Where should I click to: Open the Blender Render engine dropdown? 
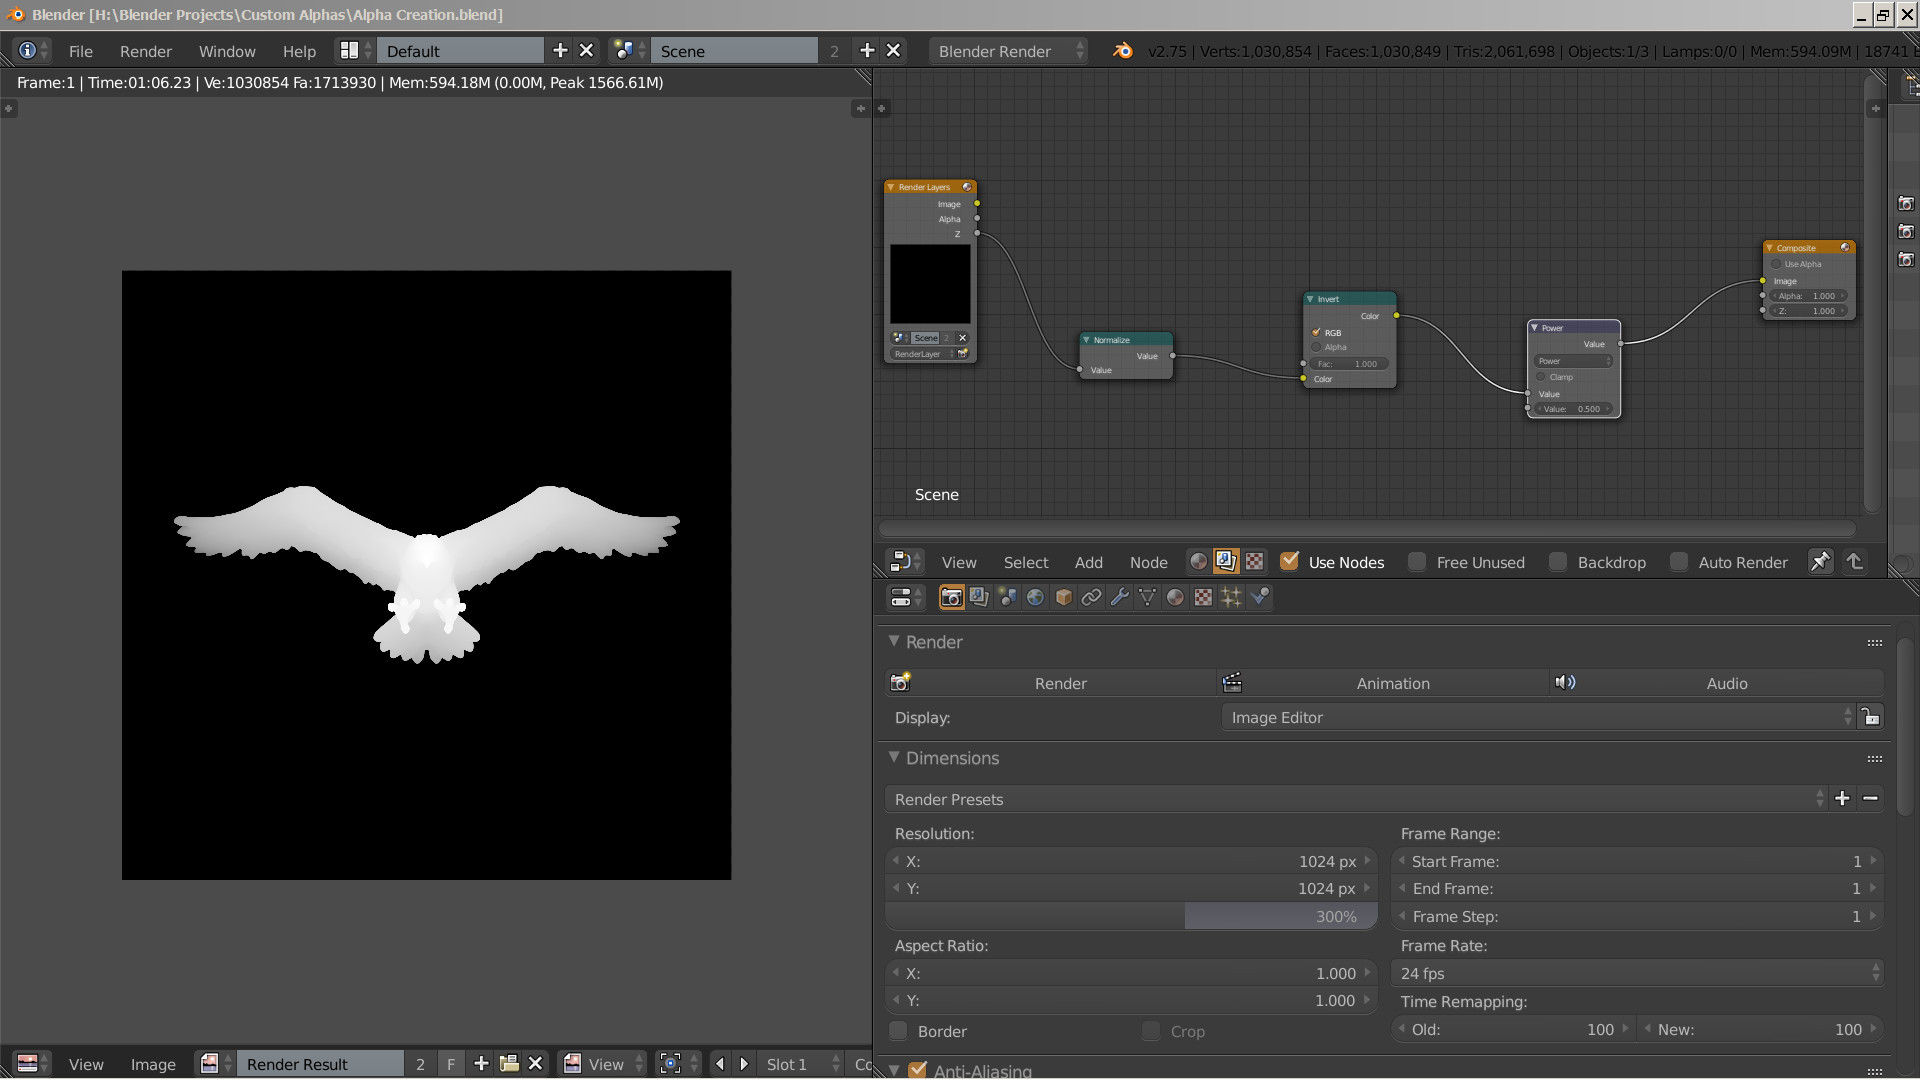point(1008,51)
